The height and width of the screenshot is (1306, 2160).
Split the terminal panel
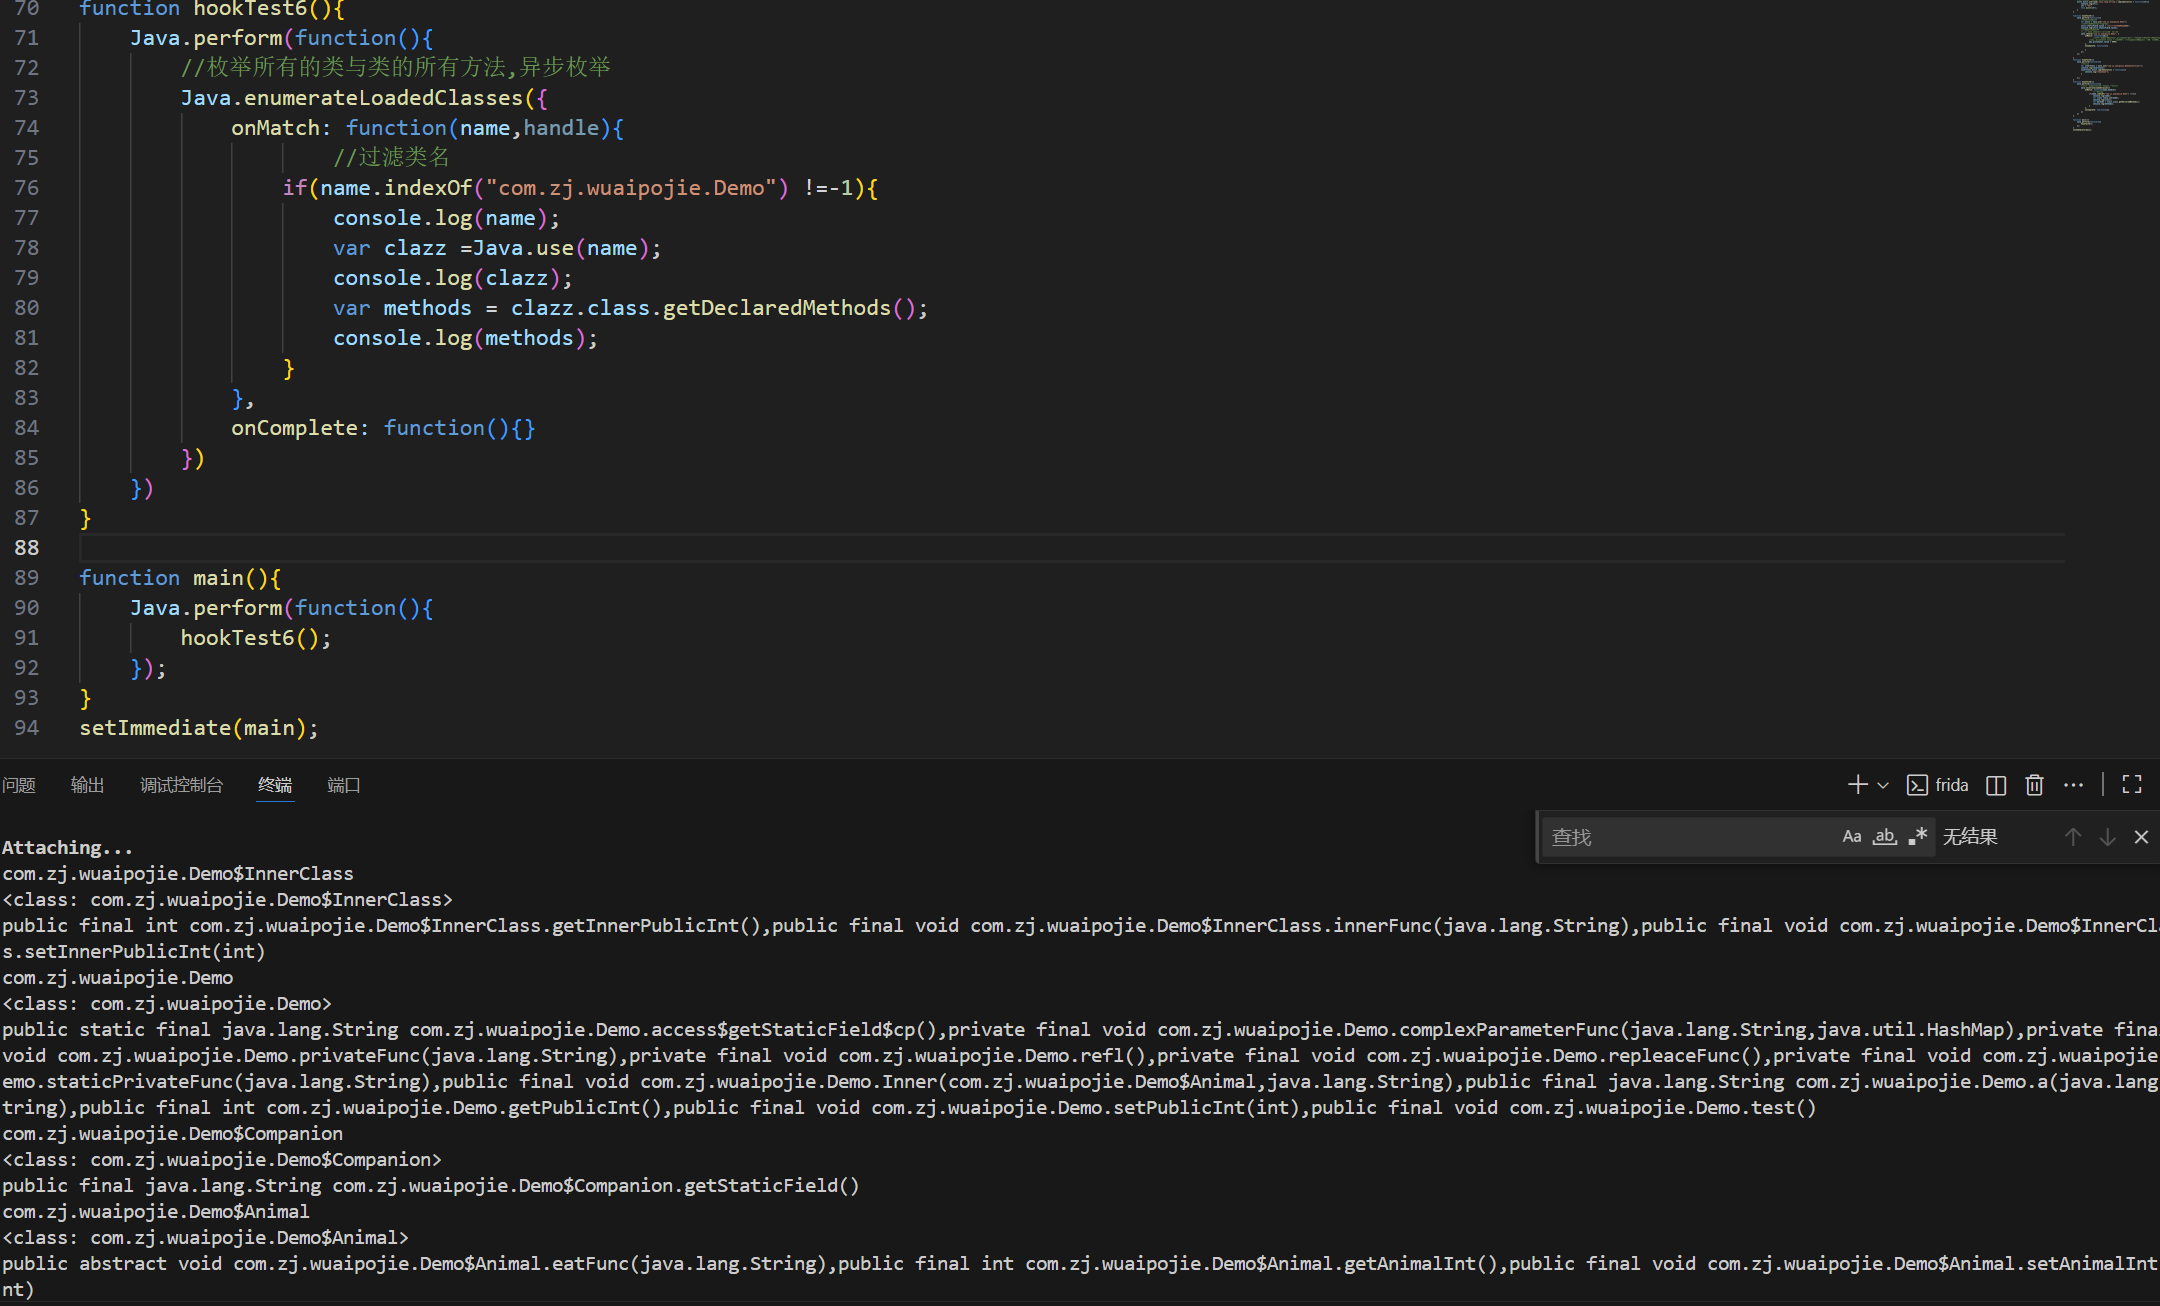(1996, 785)
